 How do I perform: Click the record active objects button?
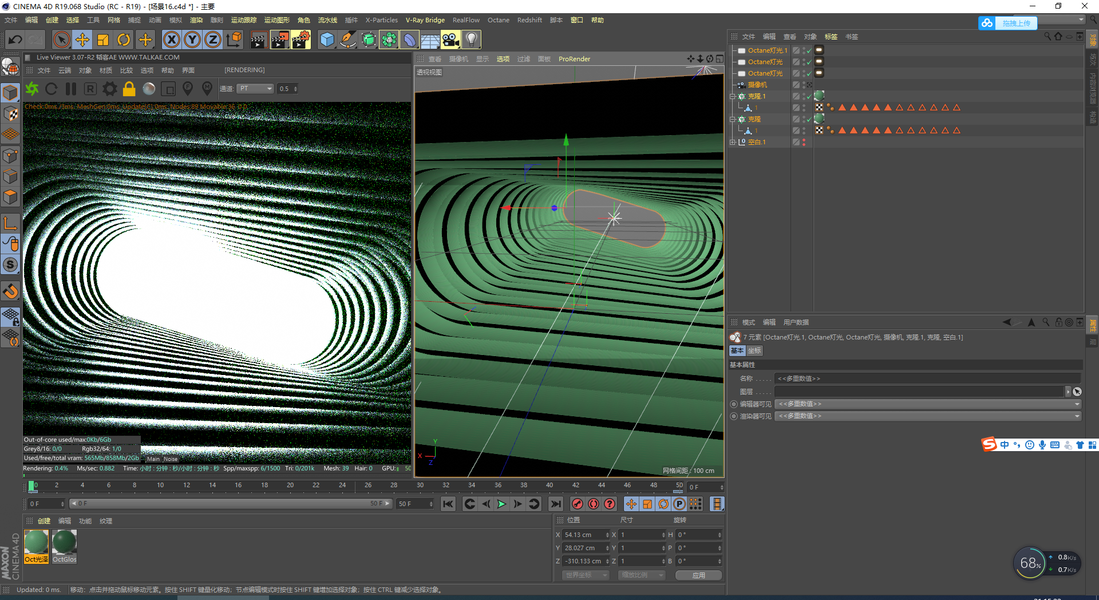click(x=578, y=504)
